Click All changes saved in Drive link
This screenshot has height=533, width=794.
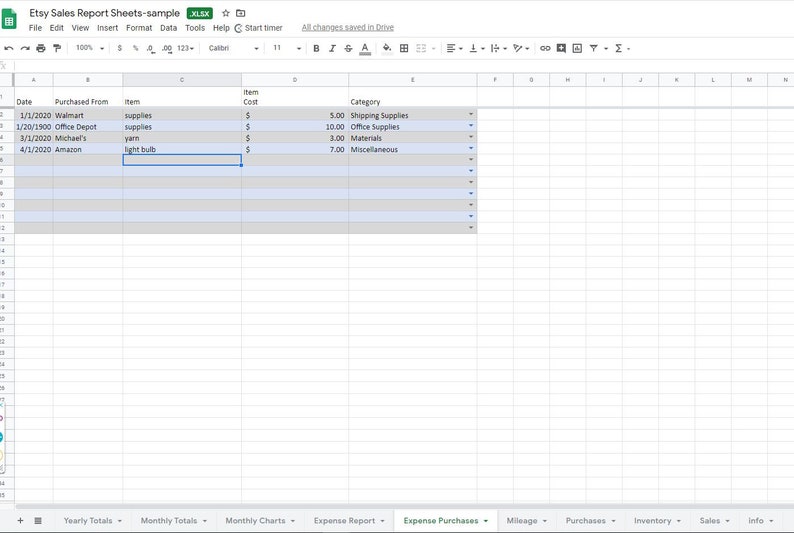pos(347,27)
